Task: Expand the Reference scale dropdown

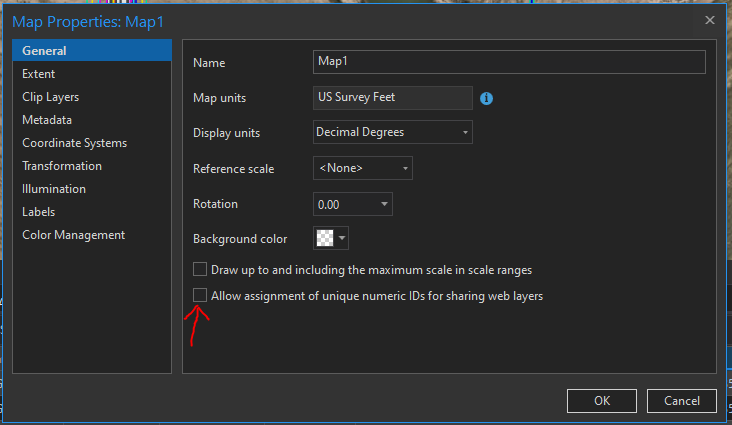Action: (x=362, y=168)
